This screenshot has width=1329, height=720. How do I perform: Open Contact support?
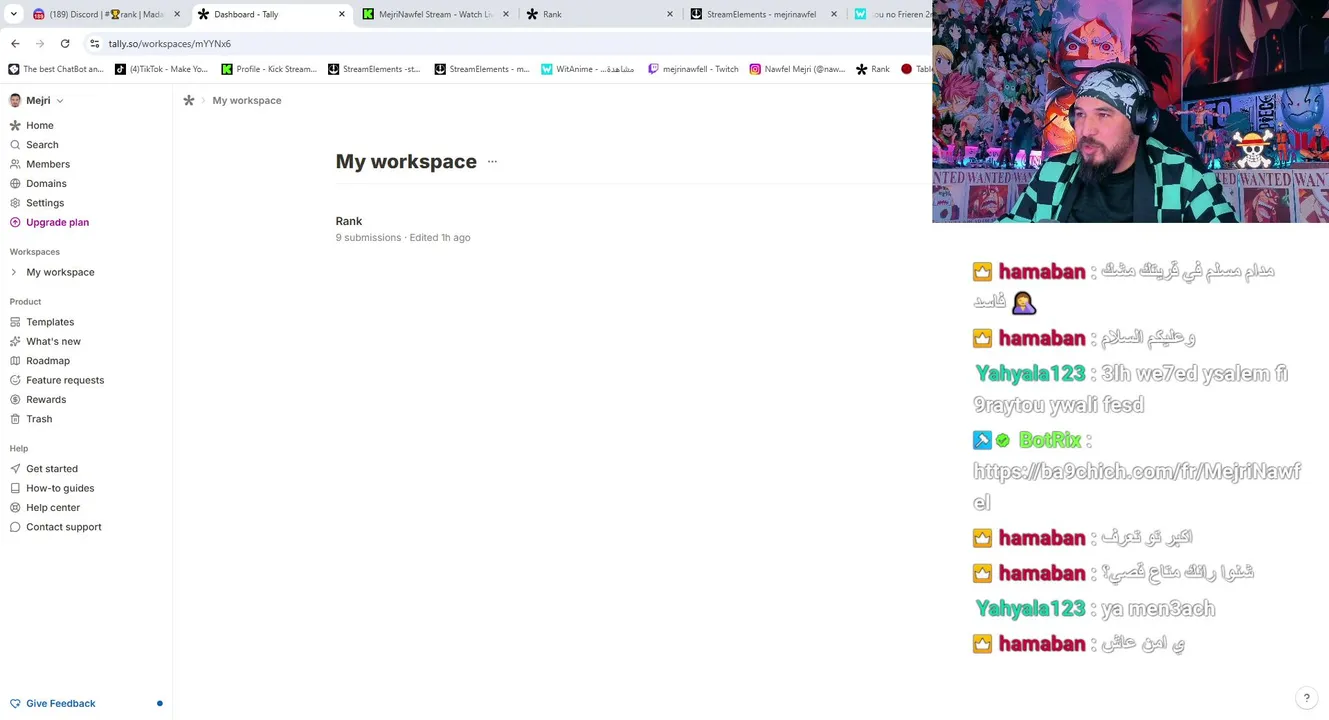tap(63, 527)
